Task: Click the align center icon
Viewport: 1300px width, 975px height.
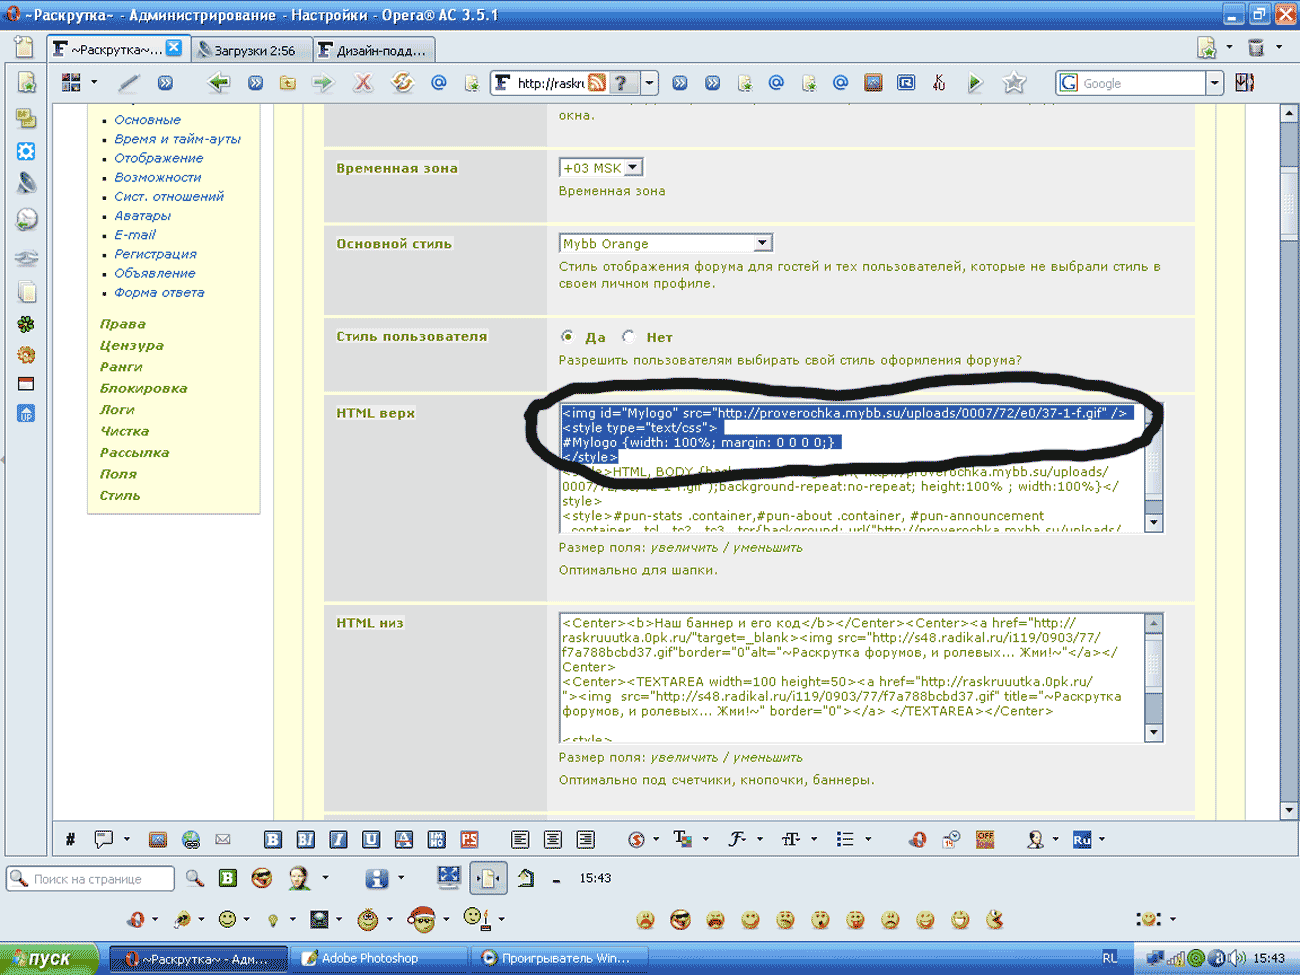Action: tap(552, 840)
